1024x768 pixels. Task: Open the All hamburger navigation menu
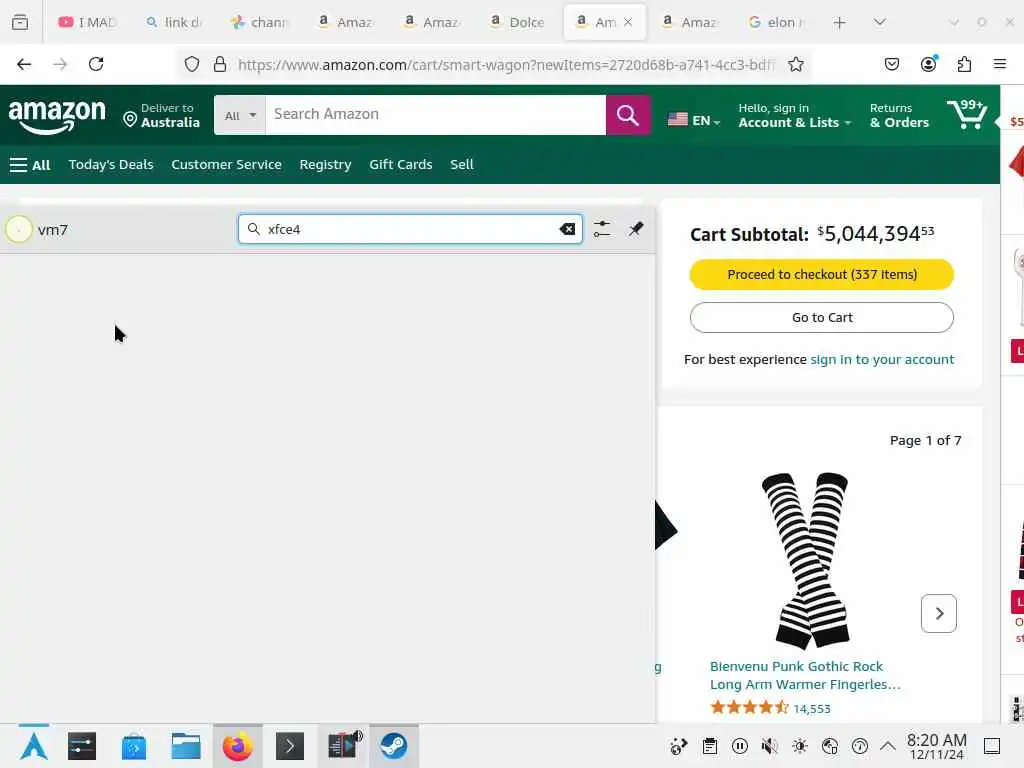(30, 165)
